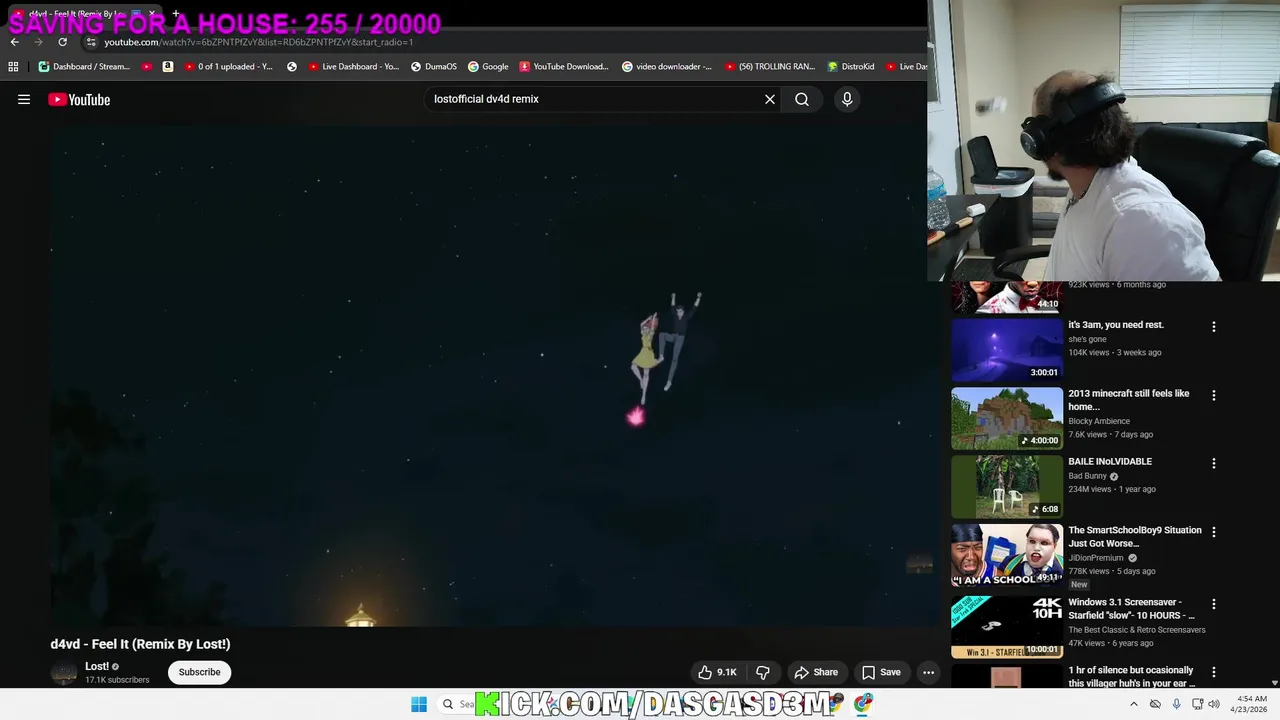Open 'Live Dashboard - Yo...' bookmark
The height and width of the screenshot is (720, 1280).
point(353,67)
